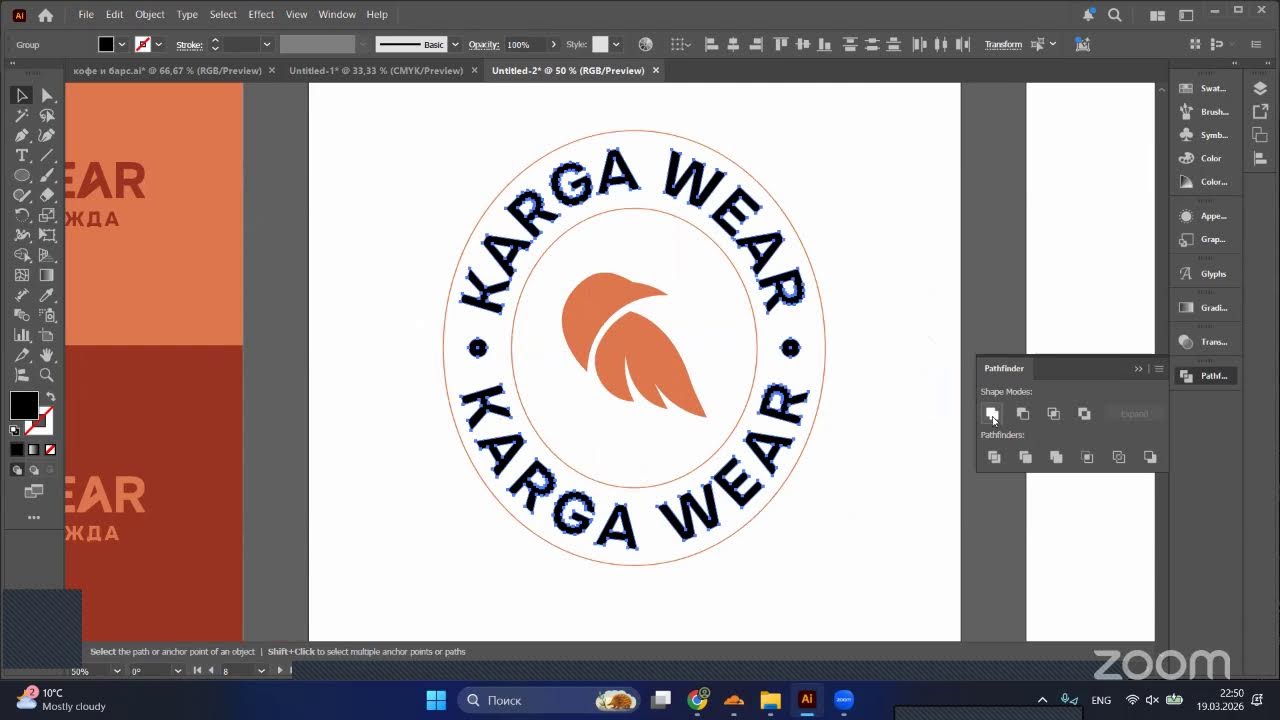
Task: Open the Basic brush definition dropdown
Action: pyautogui.click(x=455, y=45)
